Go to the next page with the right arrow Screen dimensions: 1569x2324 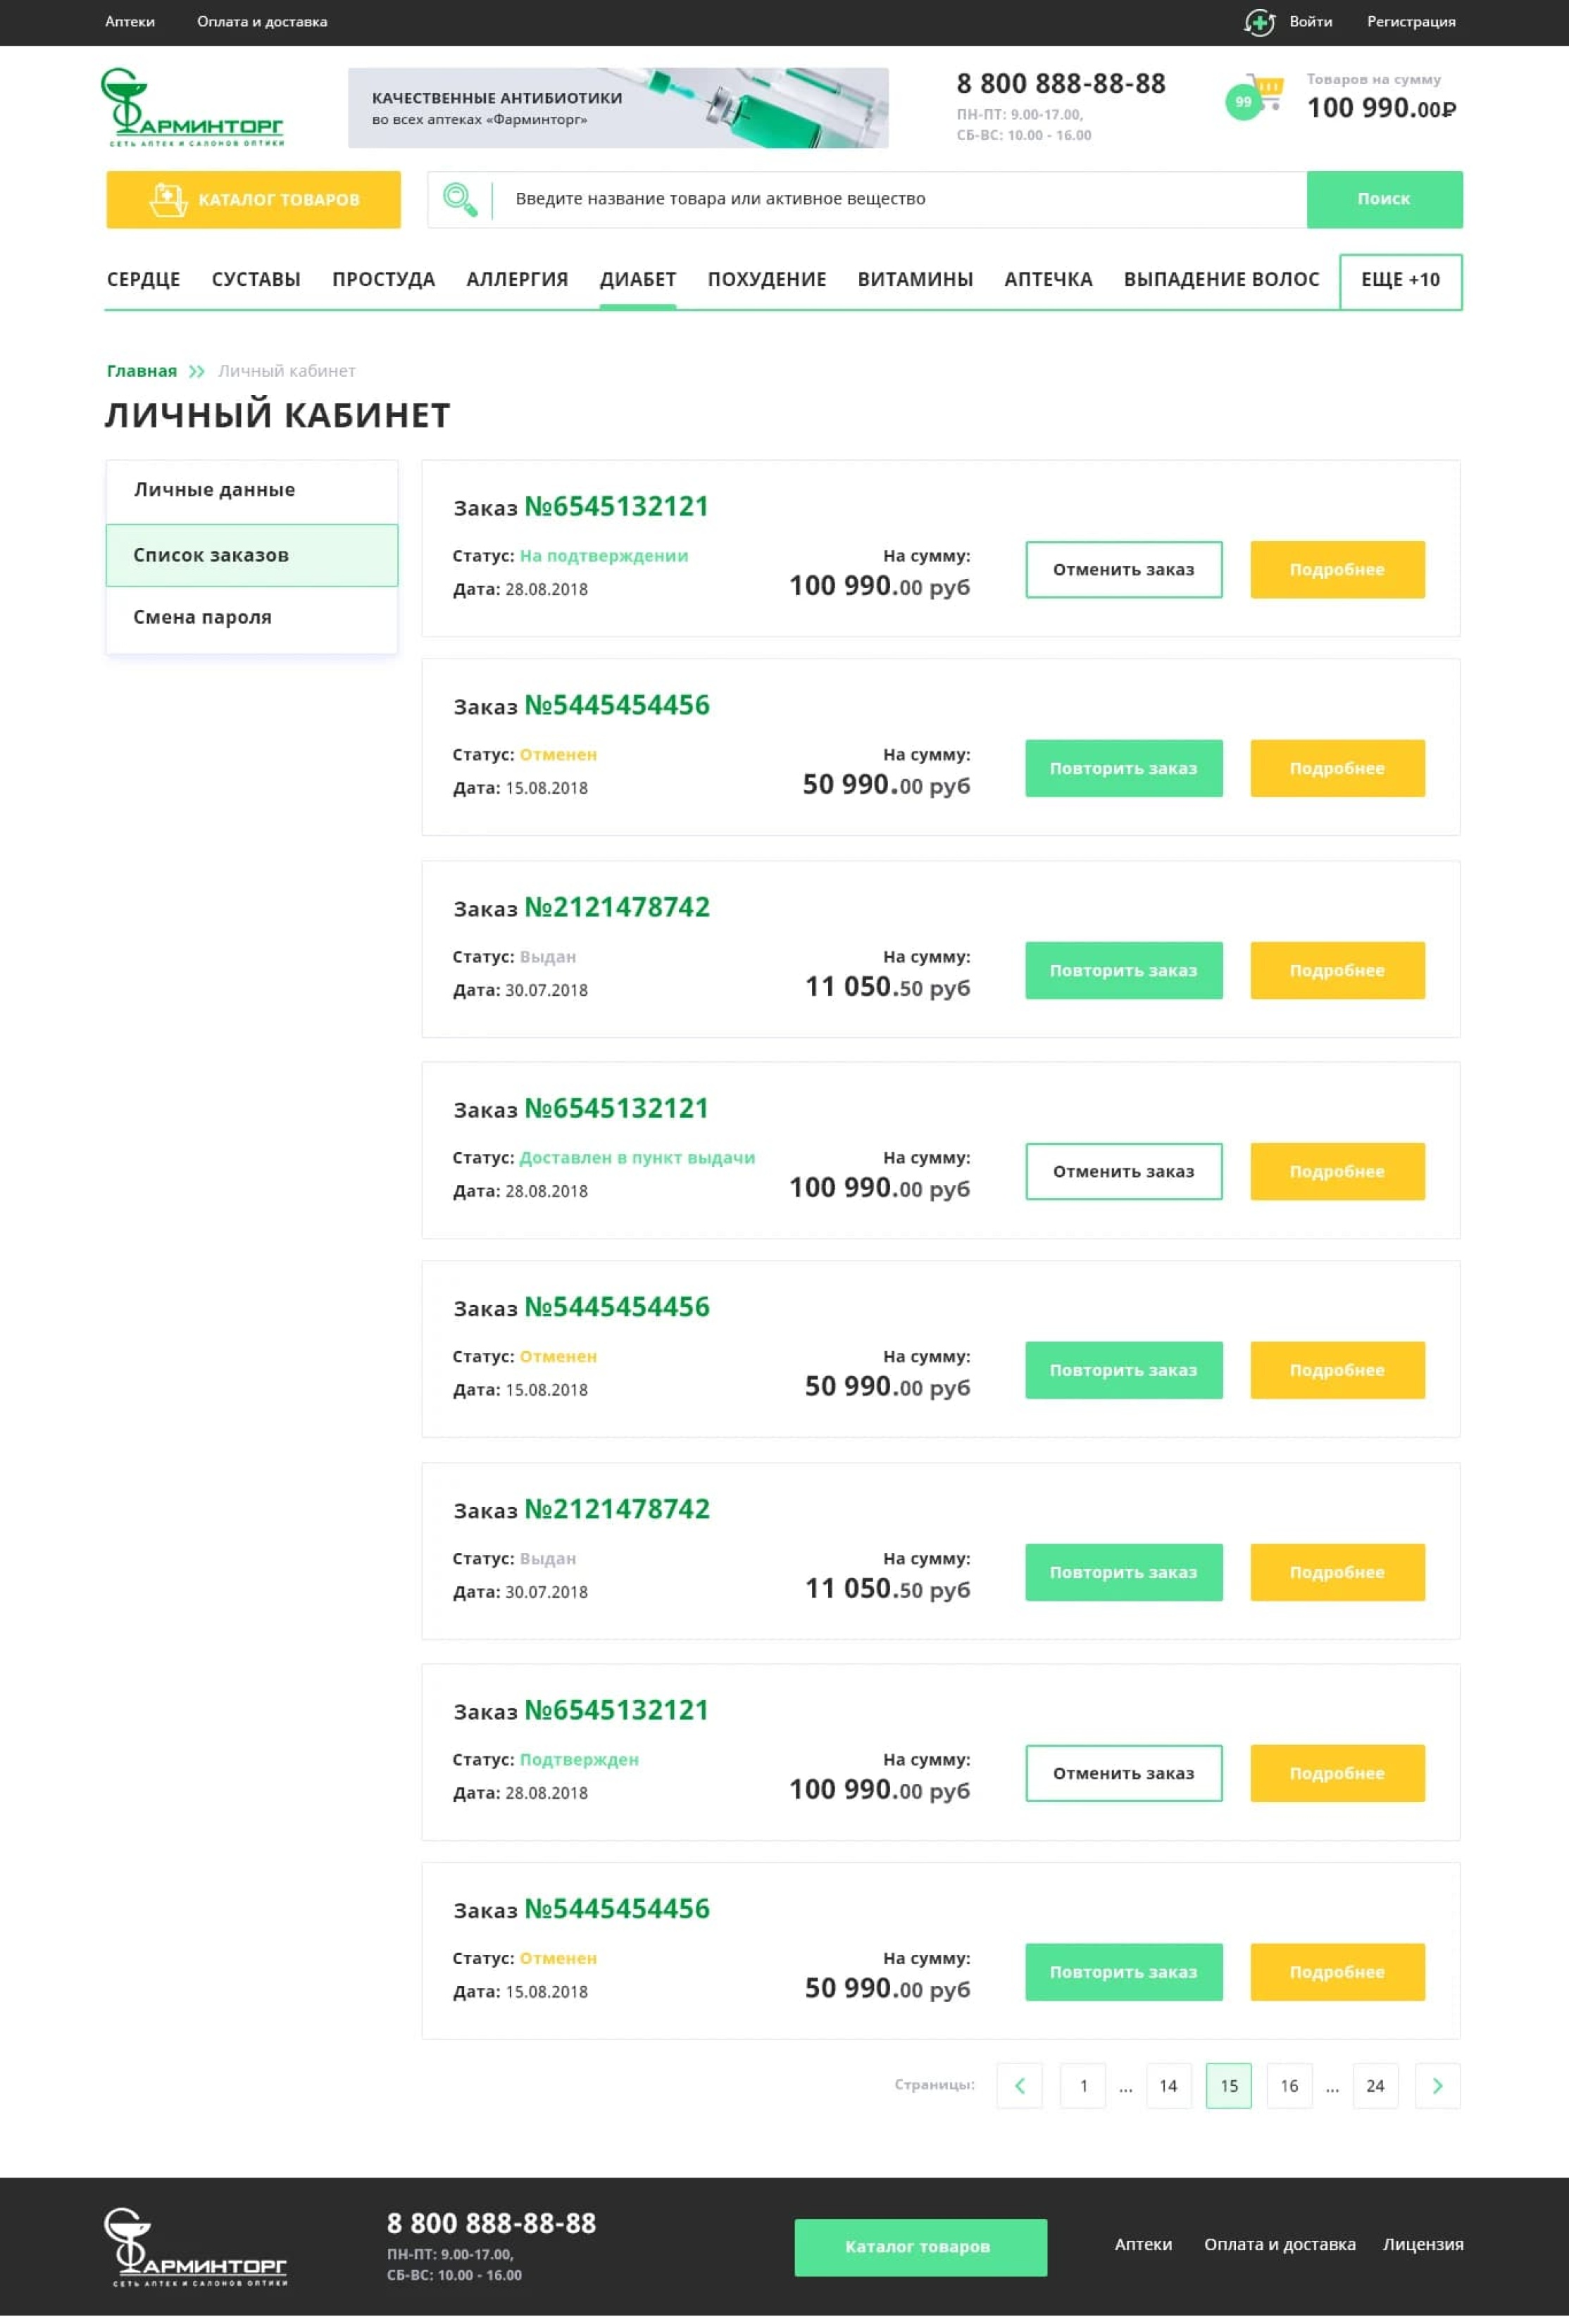[x=1437, y=2085]
